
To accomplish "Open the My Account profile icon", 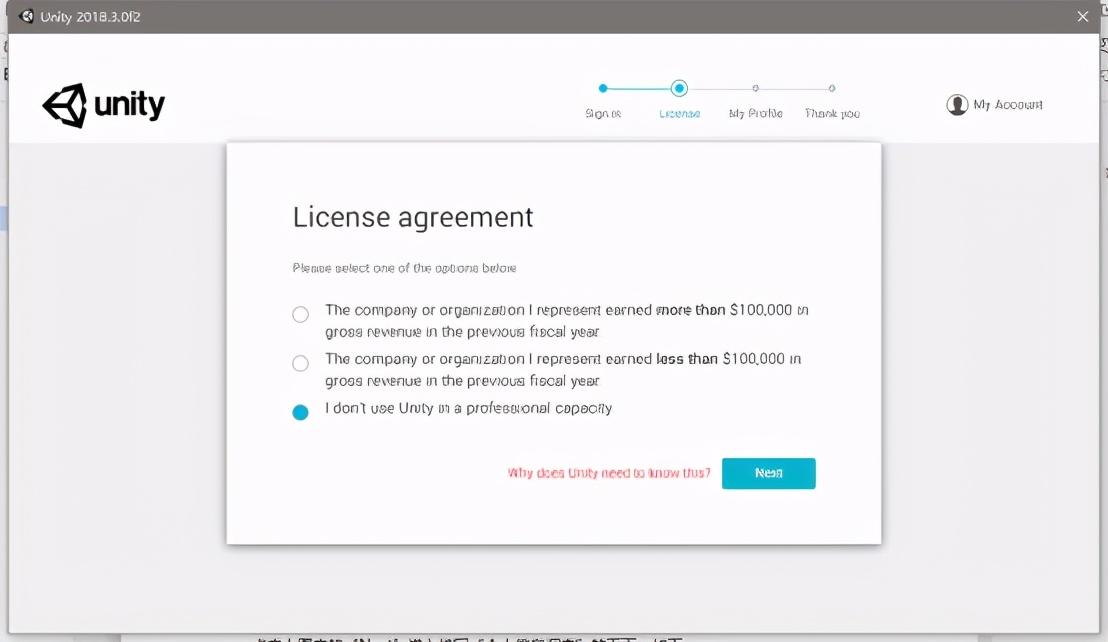I will point(957,105).
